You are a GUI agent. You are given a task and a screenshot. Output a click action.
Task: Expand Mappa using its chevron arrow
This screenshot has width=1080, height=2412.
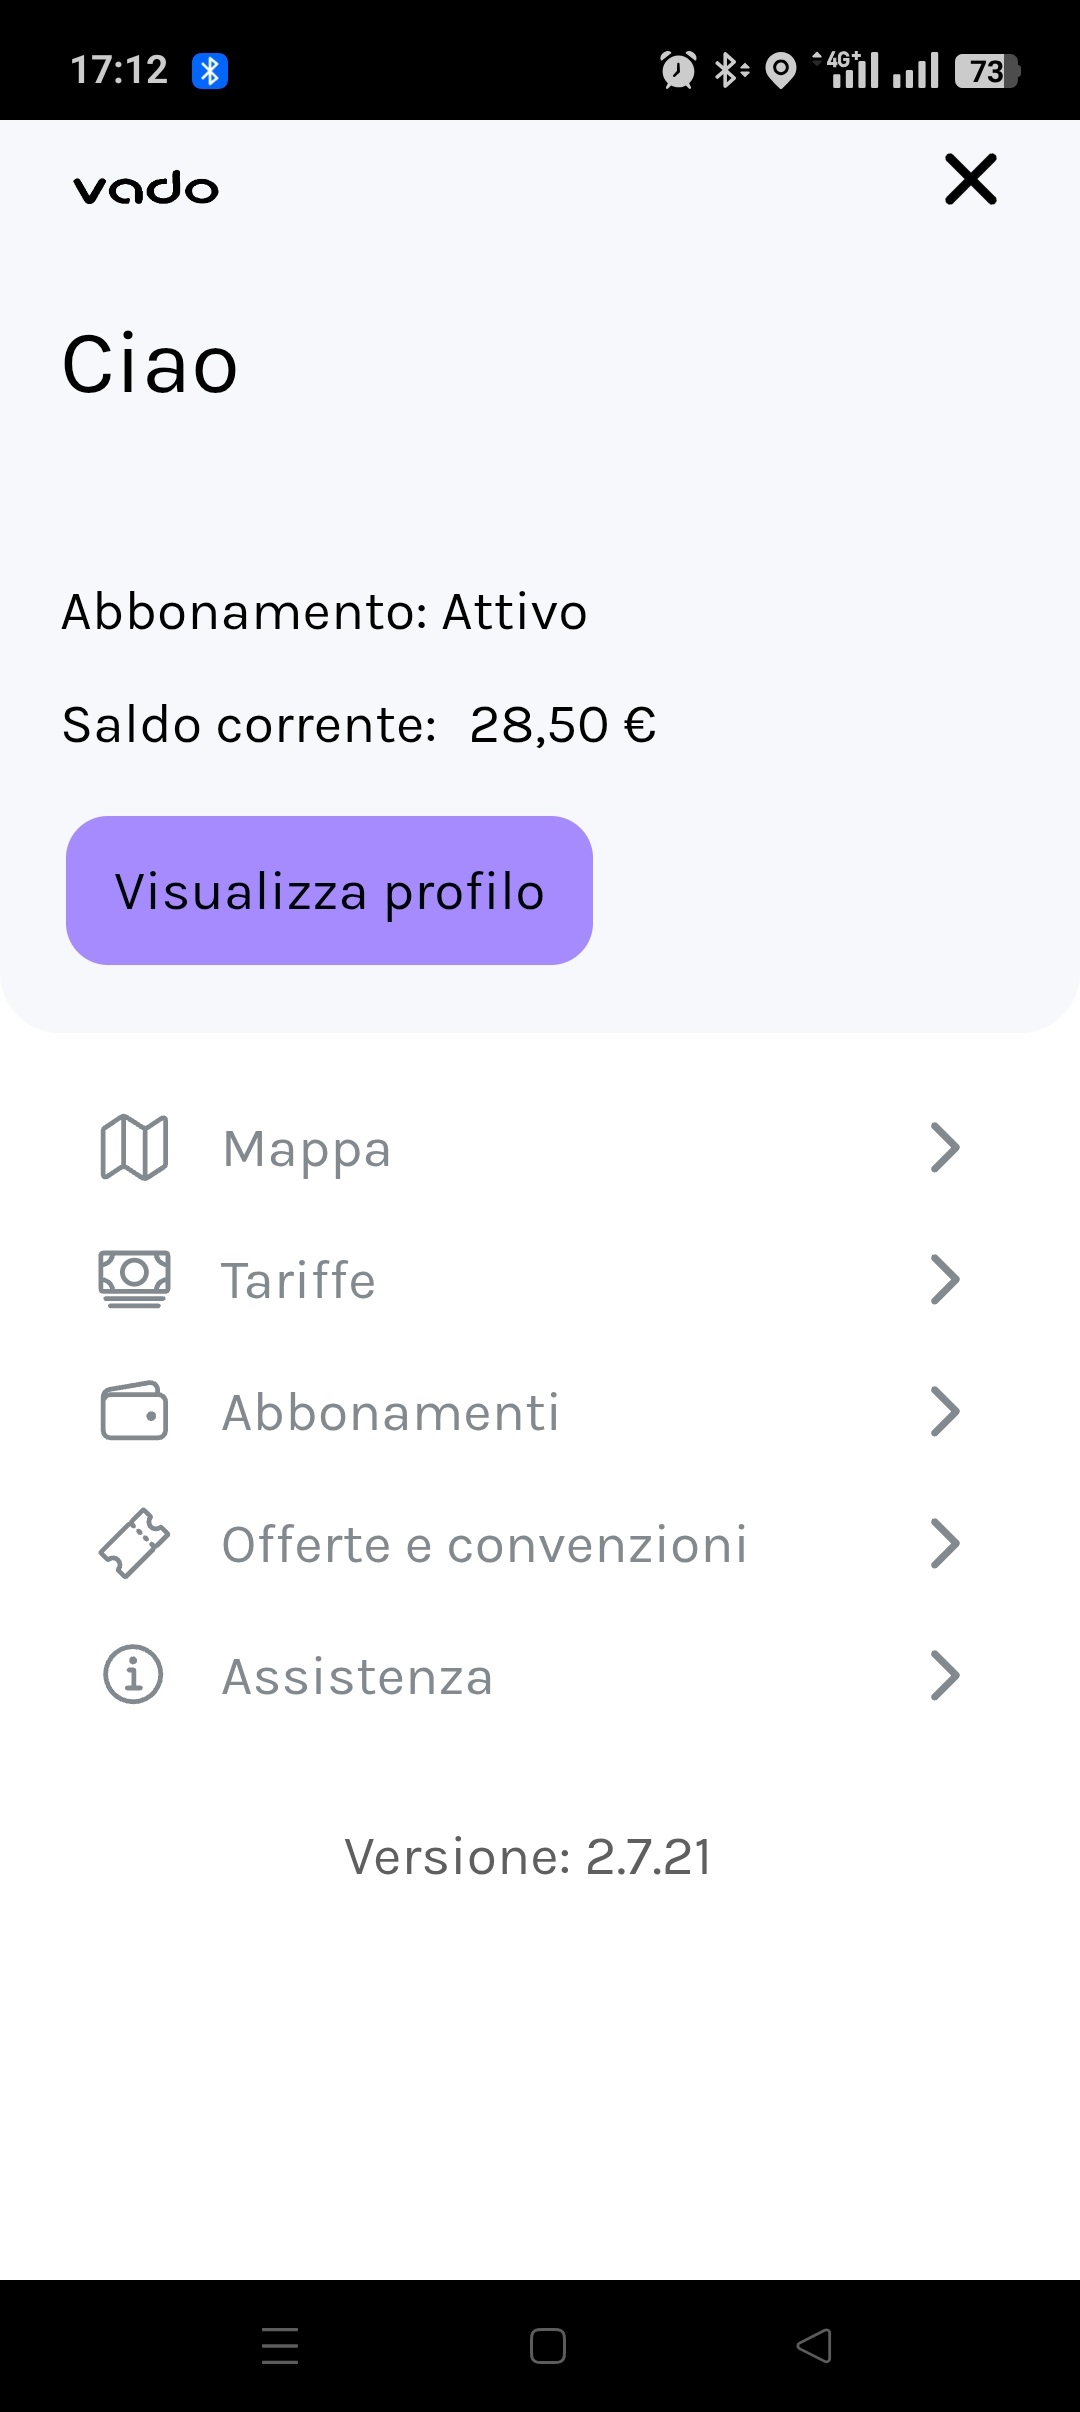[945, 1147]
